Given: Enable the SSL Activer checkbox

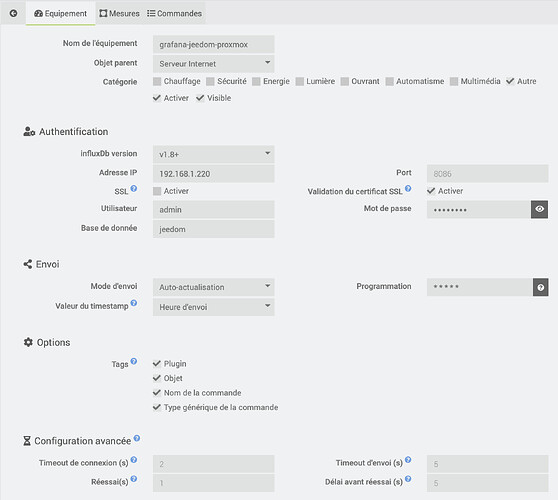Looking at the screenshot, I should (157, 191).
